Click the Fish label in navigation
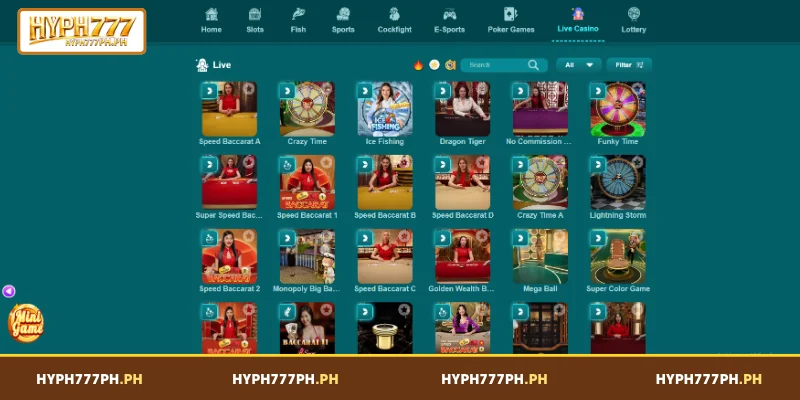The height and width of the screenshot is (400, 800). (x=298, y=30)
